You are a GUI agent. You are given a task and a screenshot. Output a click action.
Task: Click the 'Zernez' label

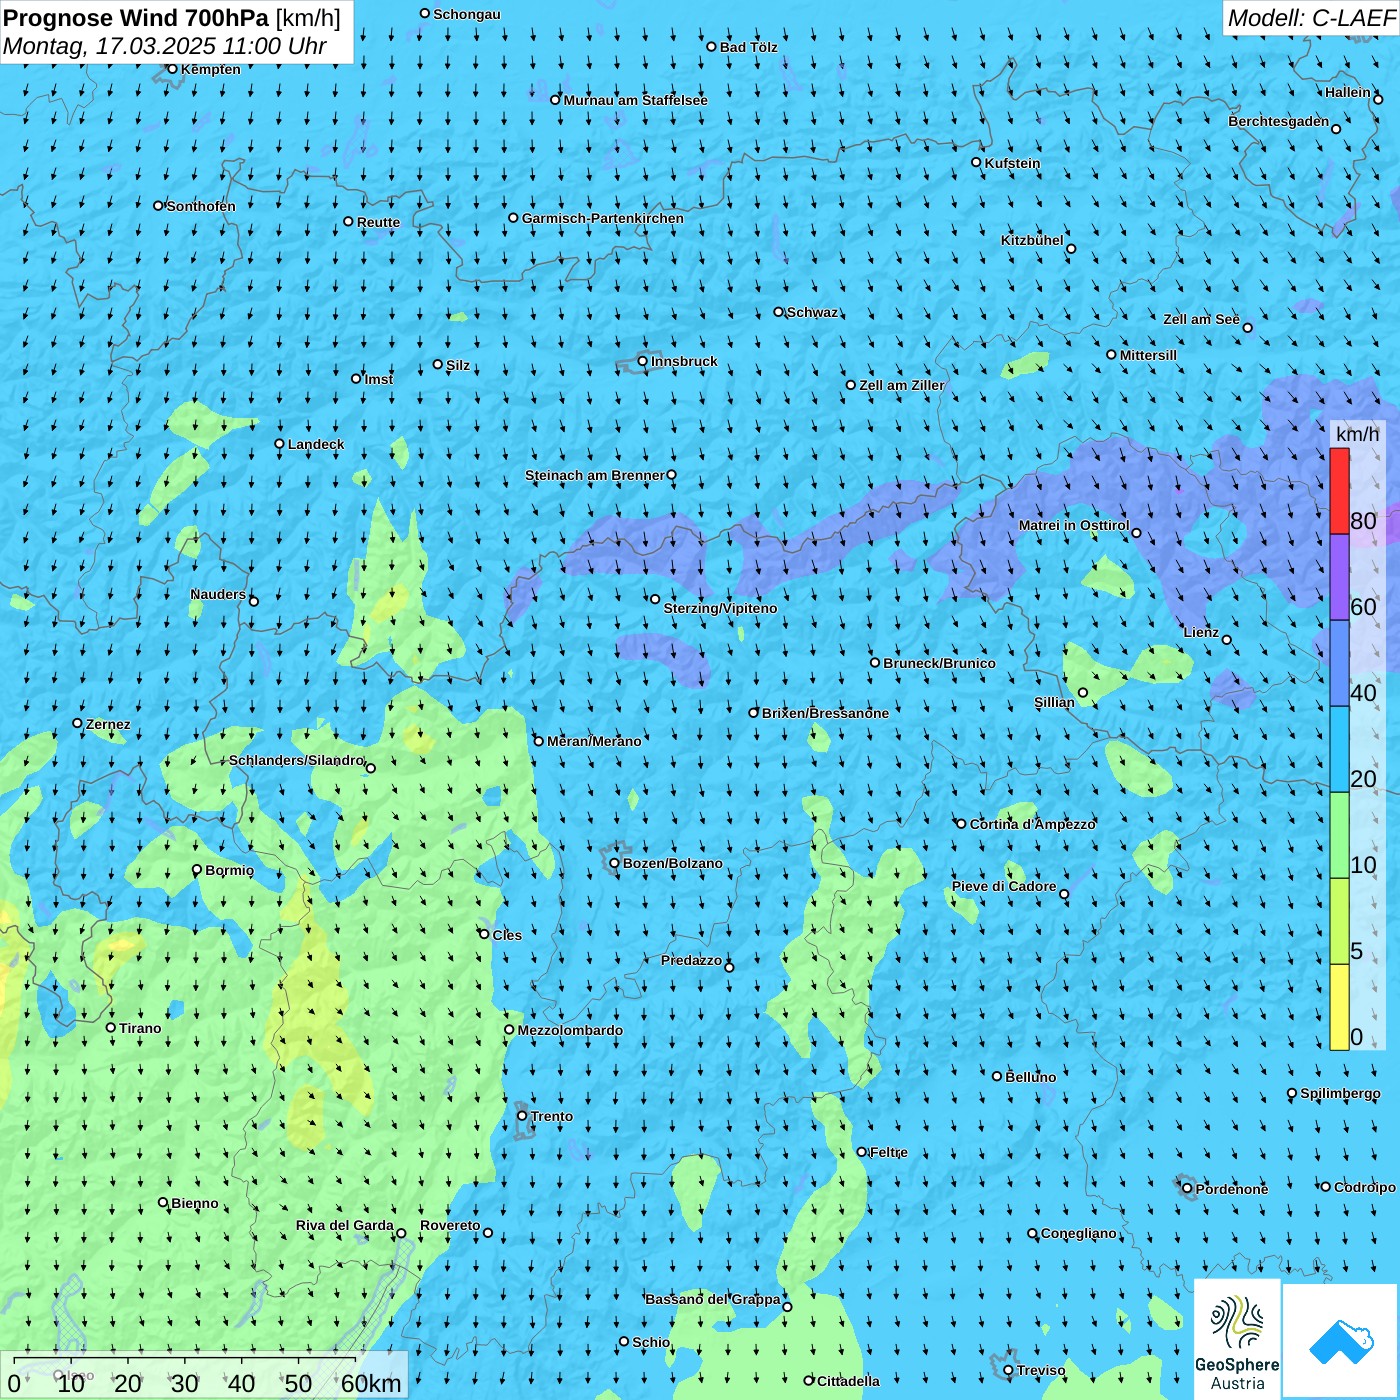[x=108, y=724]
